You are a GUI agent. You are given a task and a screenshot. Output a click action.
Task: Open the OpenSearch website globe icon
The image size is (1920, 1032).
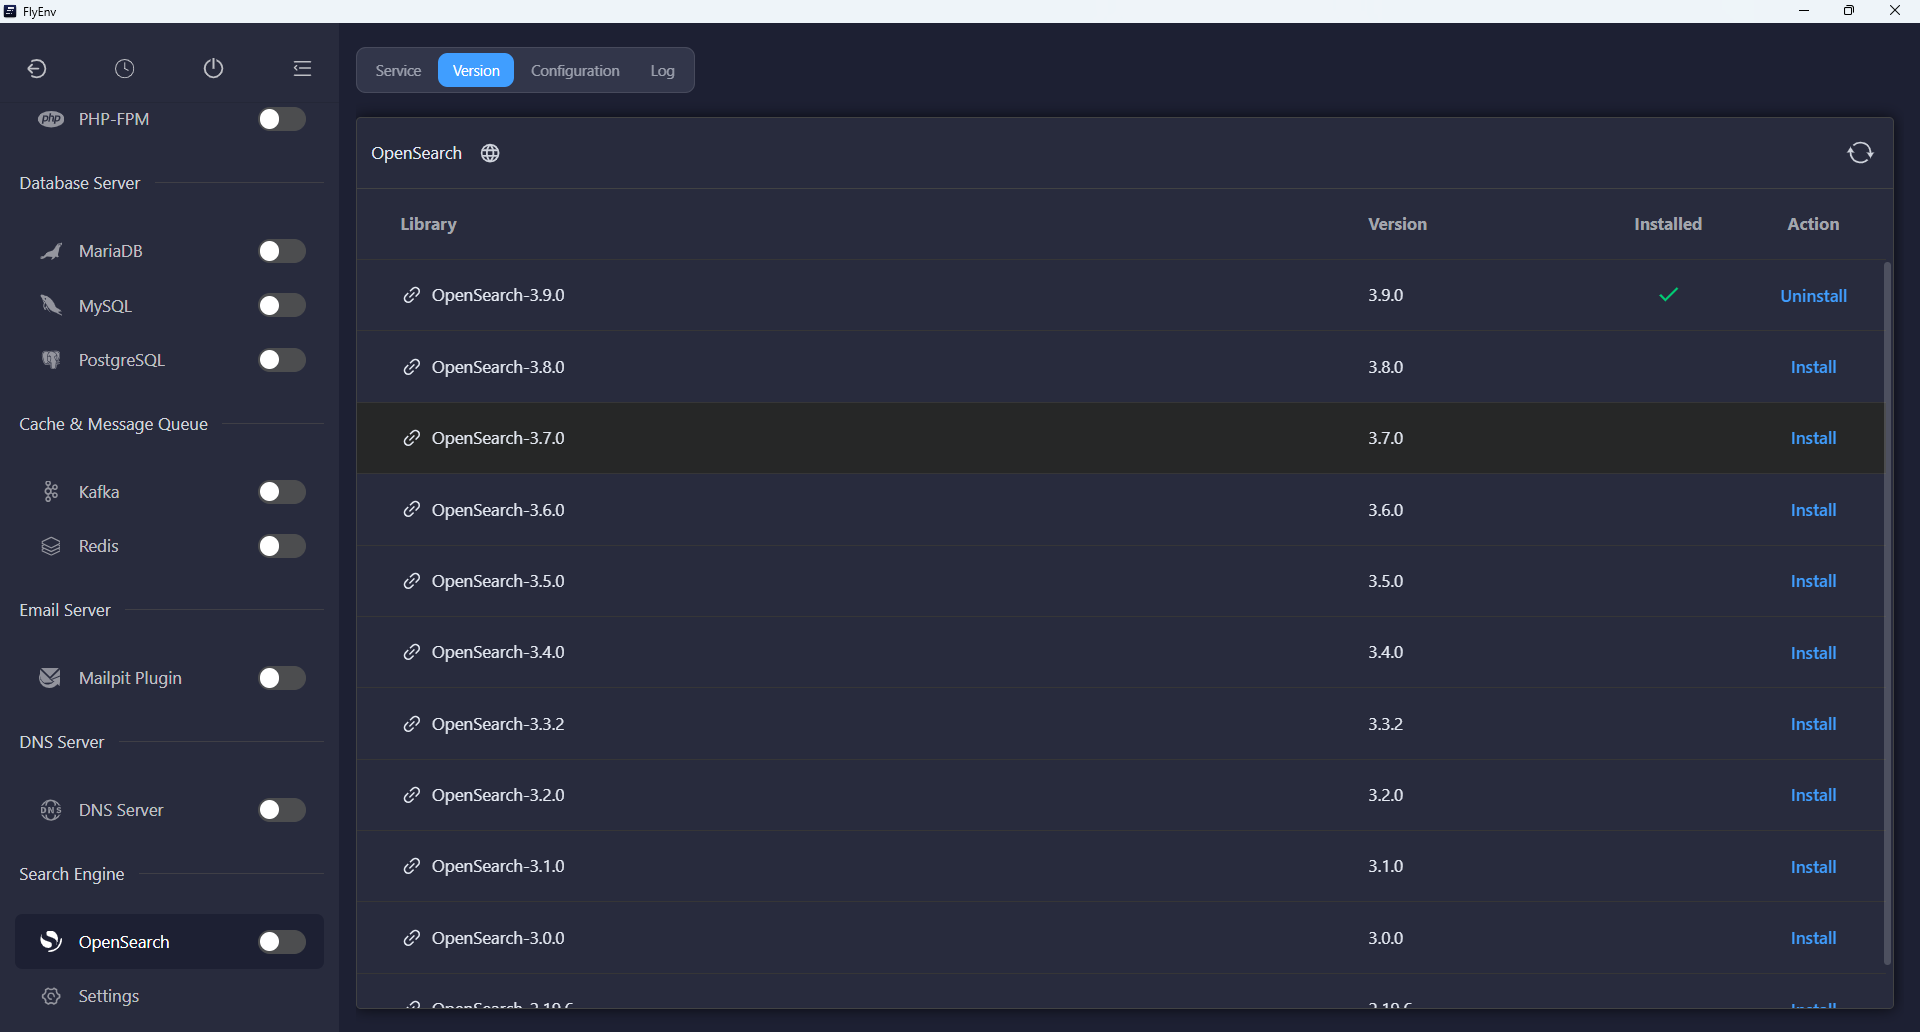tap(490, 153)
